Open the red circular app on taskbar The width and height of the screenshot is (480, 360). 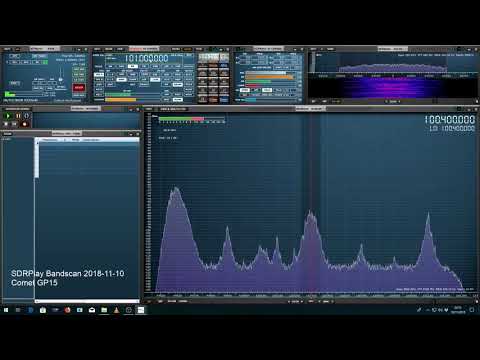click(67, 310)
